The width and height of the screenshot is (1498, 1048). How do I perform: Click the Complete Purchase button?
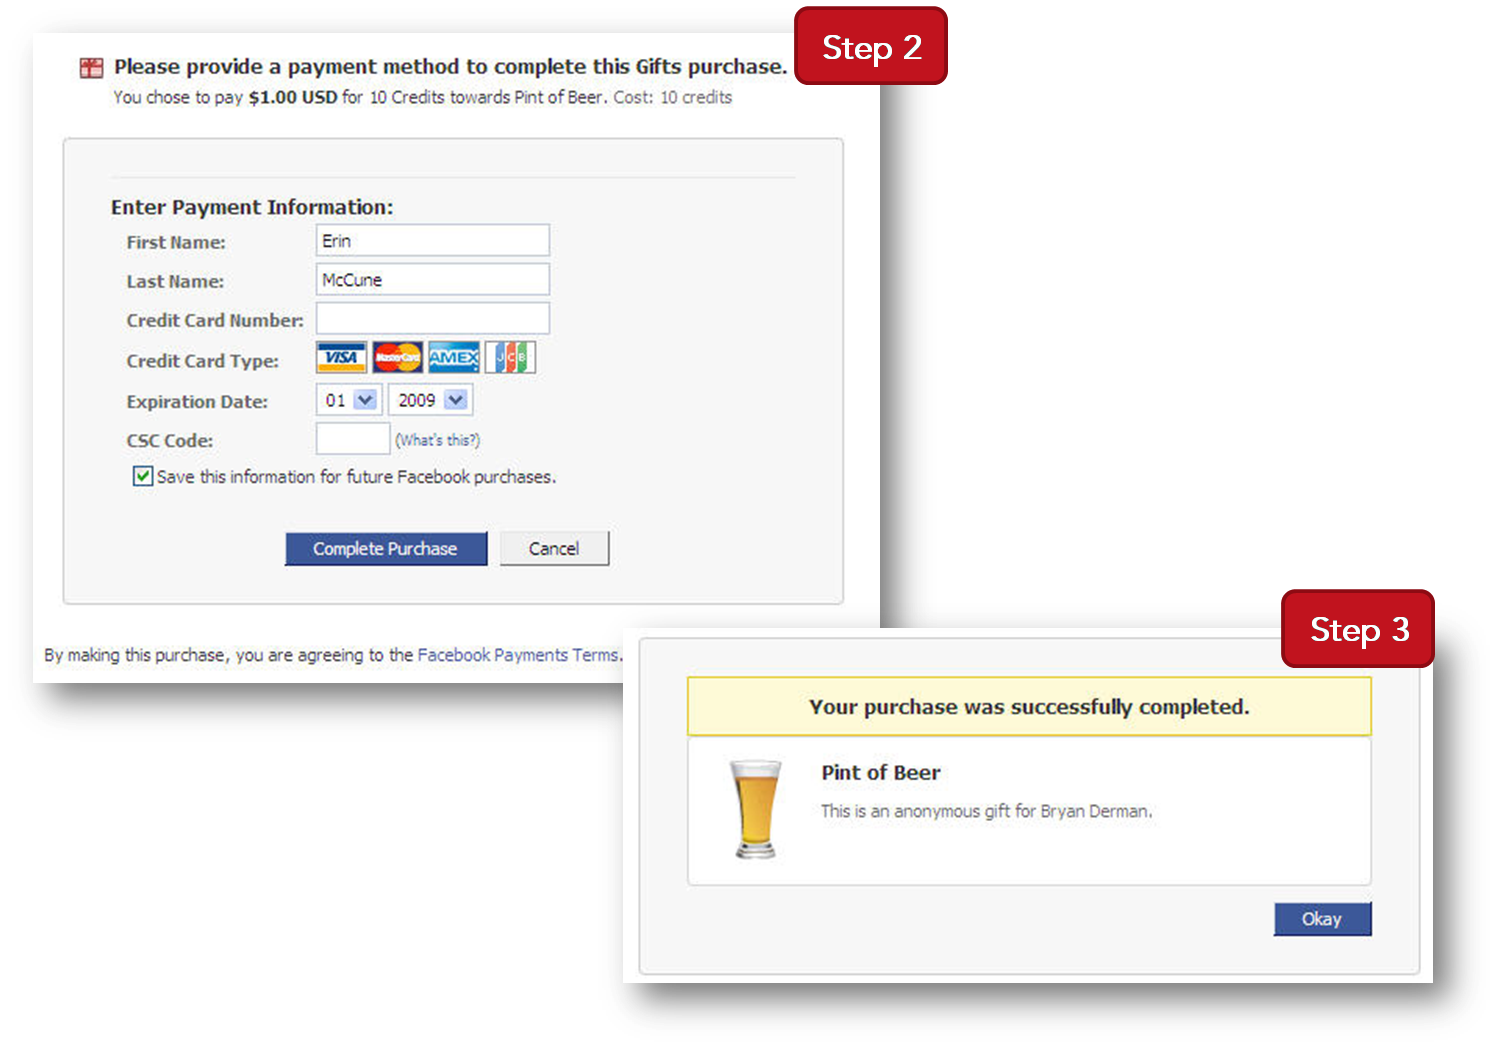point(385,549)
